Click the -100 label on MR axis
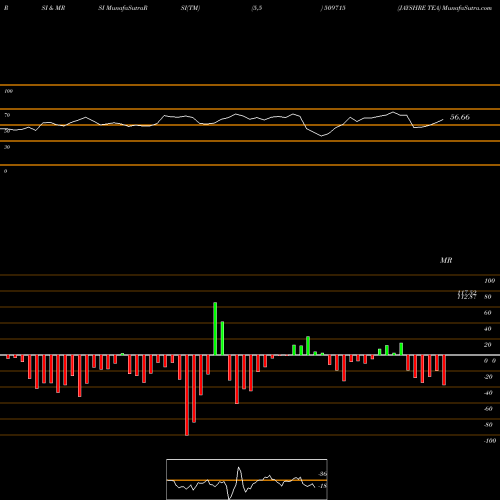The height and width of the screenshot is (500, 500). pos(490,441)
